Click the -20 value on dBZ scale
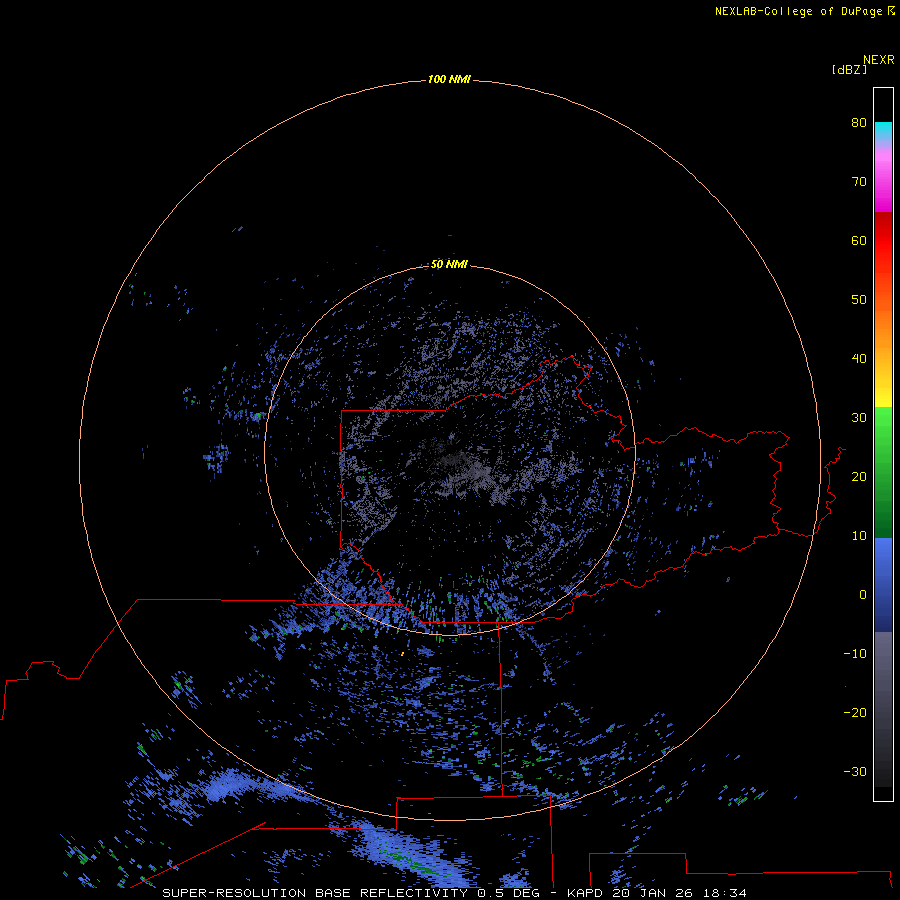Screen dimensions: 900x900 click(x=855, y=713)
